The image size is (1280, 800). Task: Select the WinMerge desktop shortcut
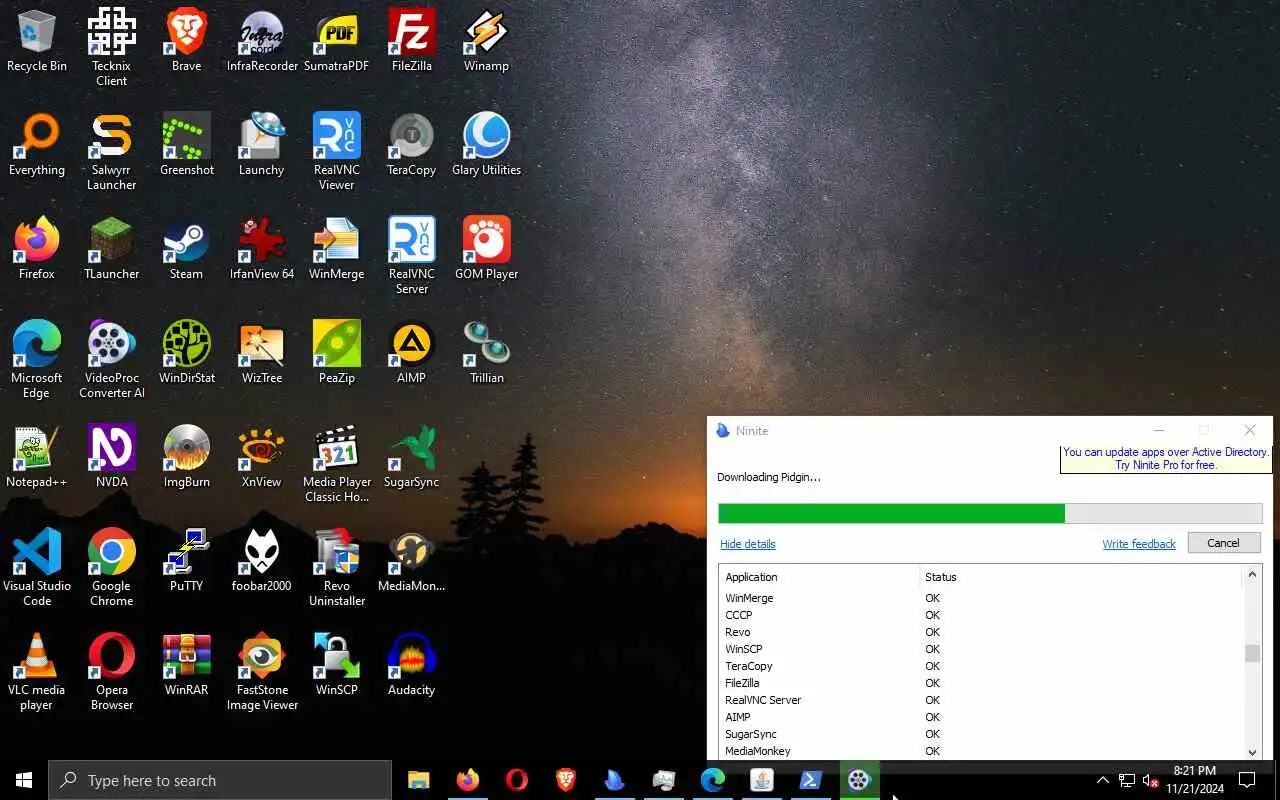[337, 249]
